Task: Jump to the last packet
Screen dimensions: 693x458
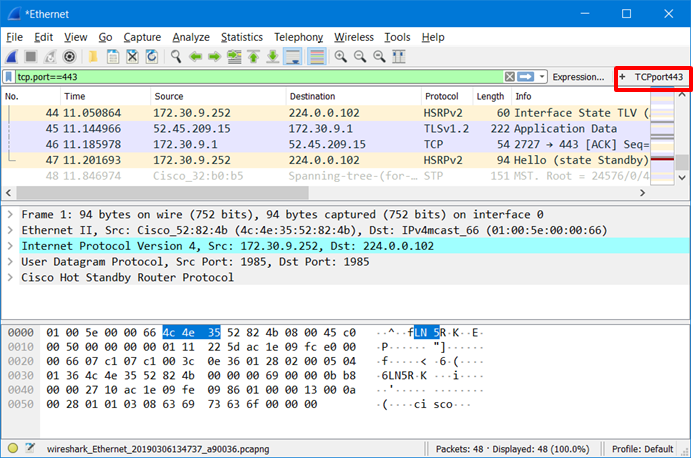Action: 273,57
